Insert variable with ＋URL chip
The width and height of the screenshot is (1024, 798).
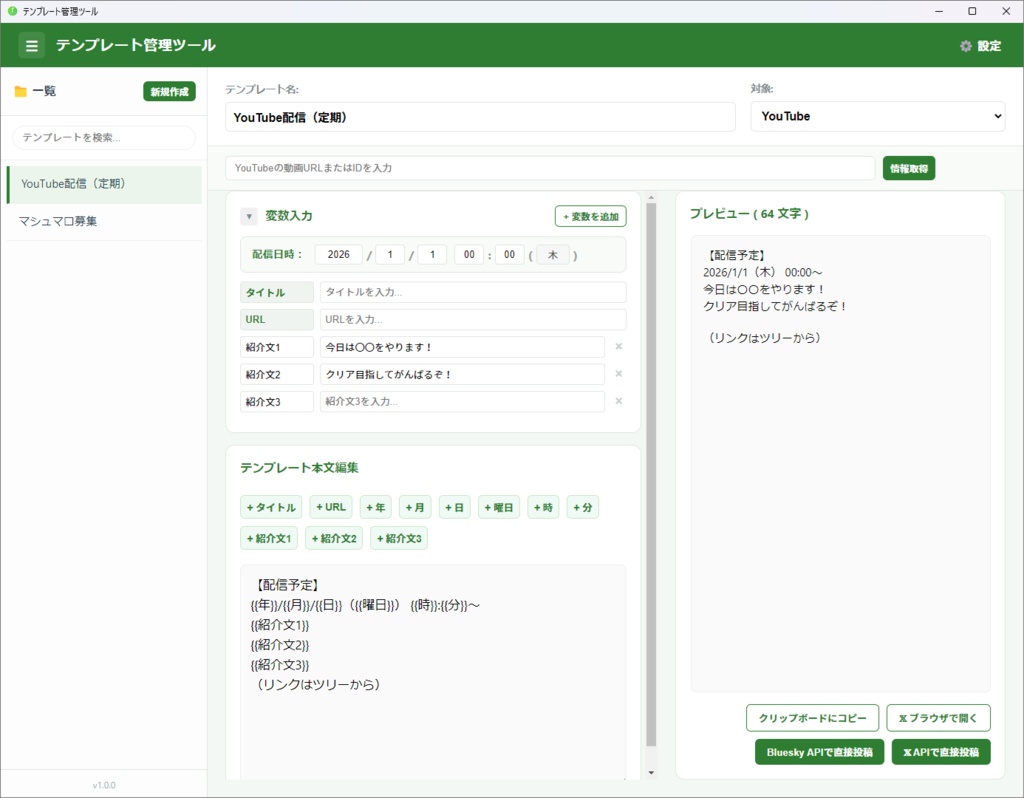coord(331,507)
